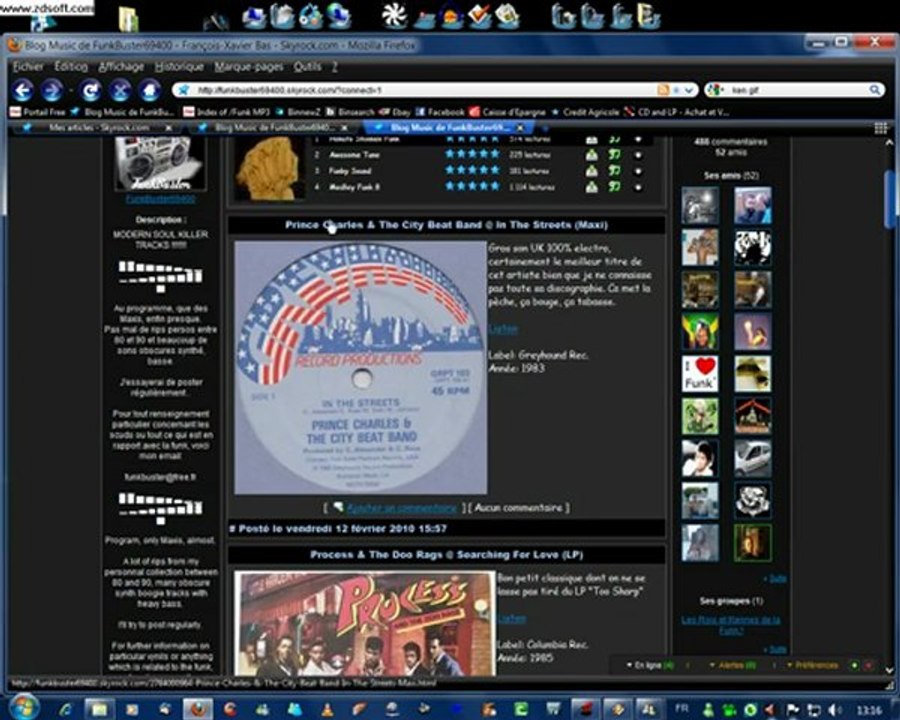
Task: Open the Outils menu
Action: click(x=307, y=67)
